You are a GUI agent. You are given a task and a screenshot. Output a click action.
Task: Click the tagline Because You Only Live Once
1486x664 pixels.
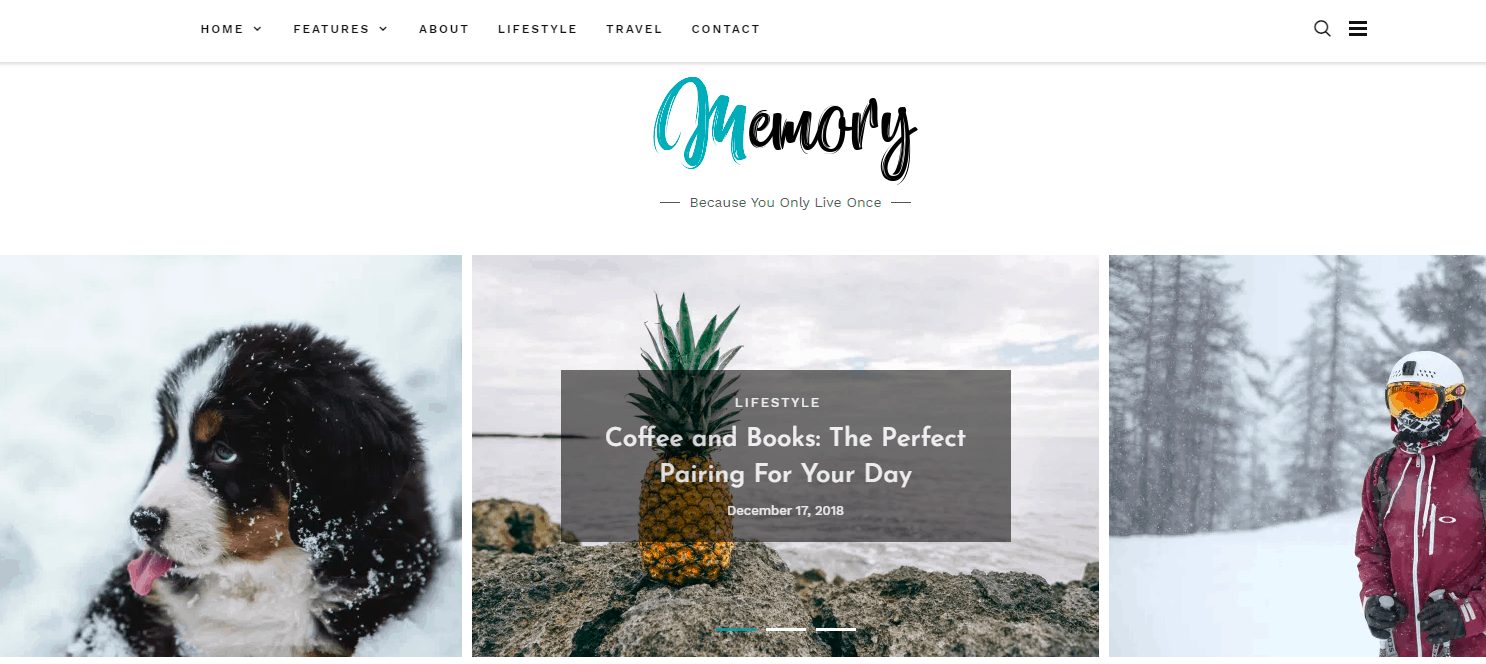tap(785, 202)
